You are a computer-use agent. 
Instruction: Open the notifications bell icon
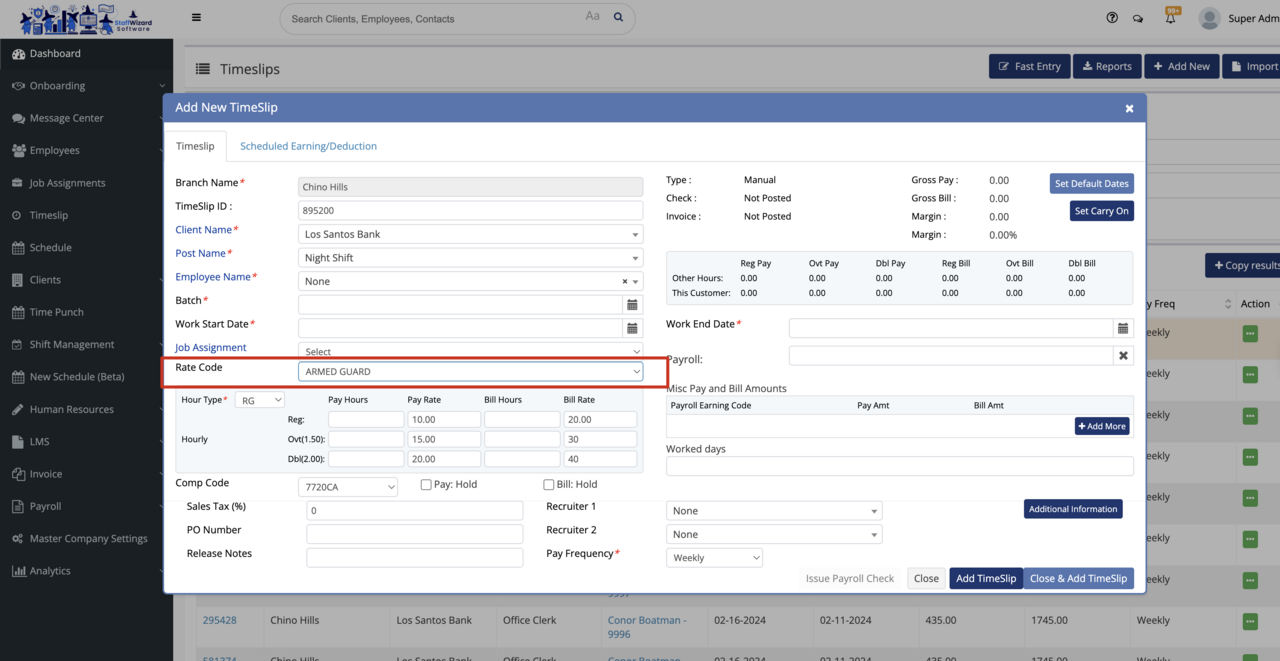(1170, 18)
